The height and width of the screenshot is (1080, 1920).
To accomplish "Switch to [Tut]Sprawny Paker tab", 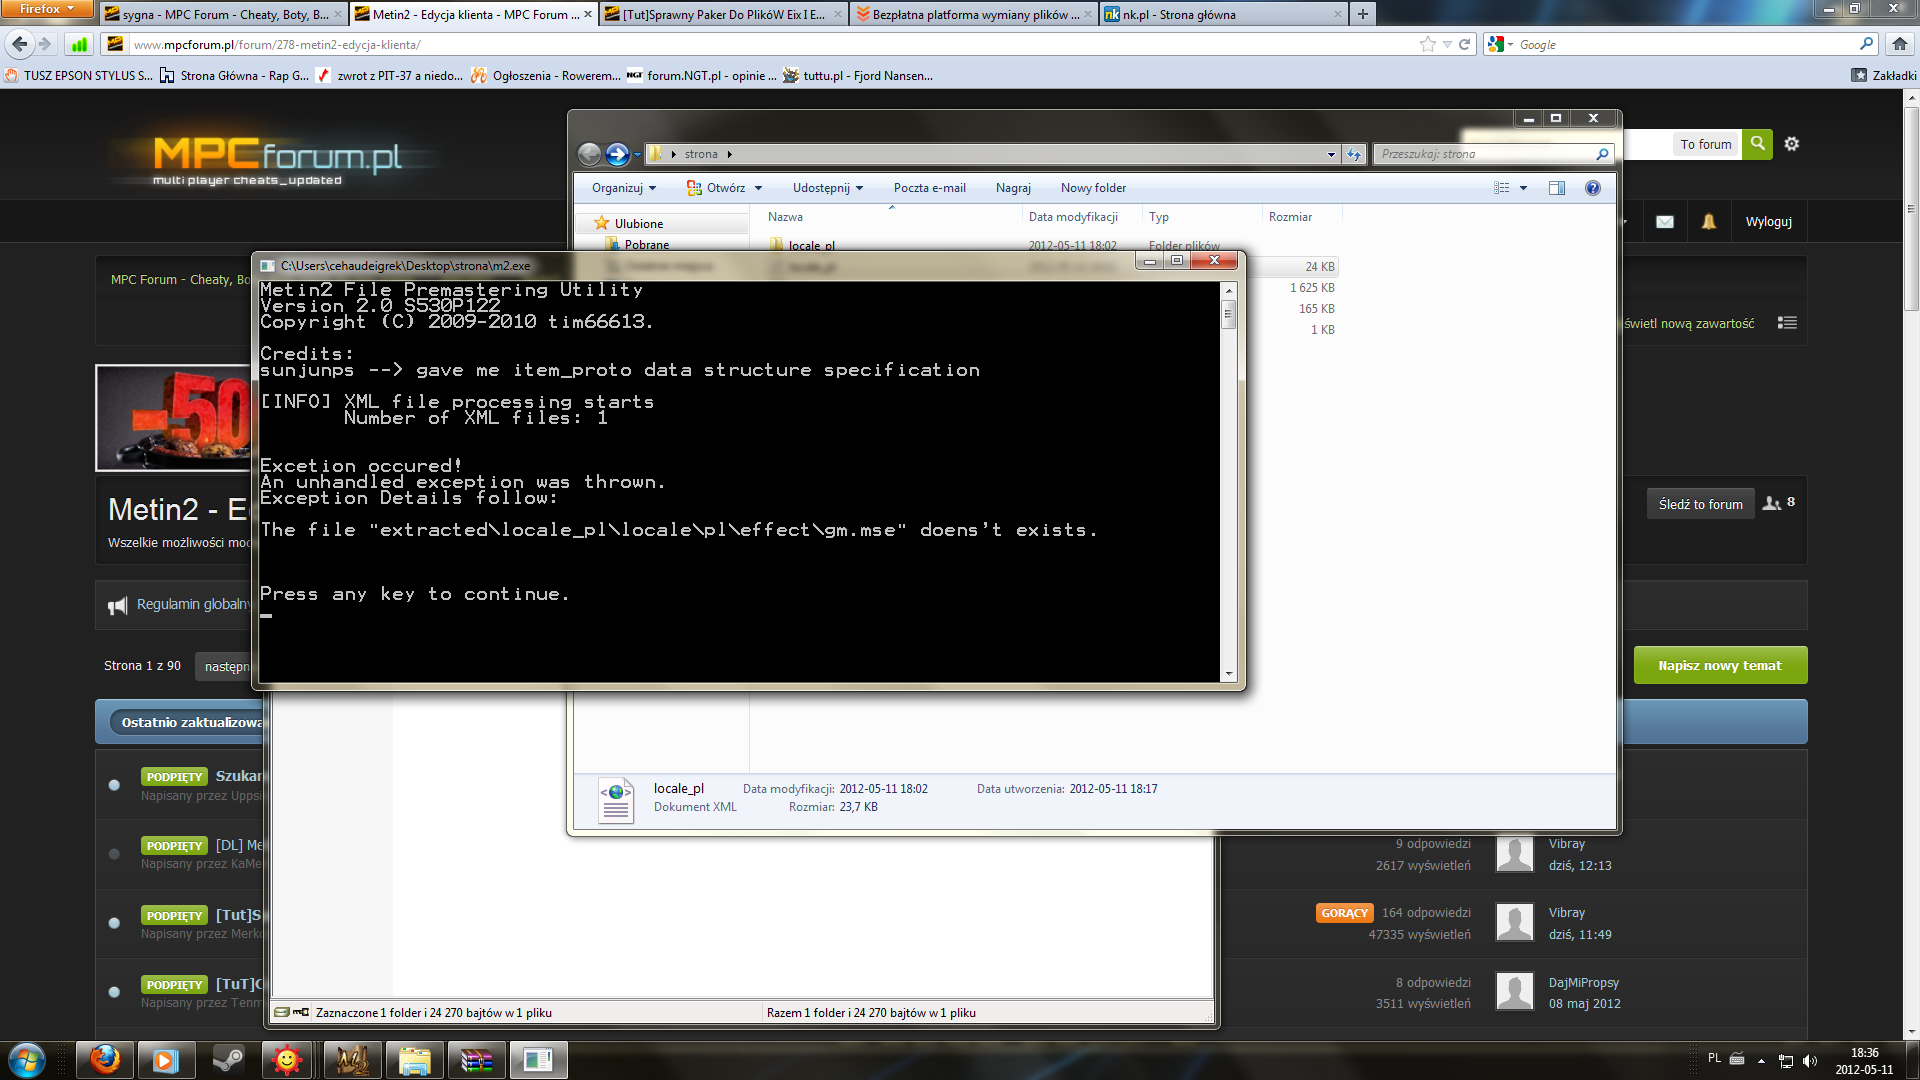I will (722, 14).
